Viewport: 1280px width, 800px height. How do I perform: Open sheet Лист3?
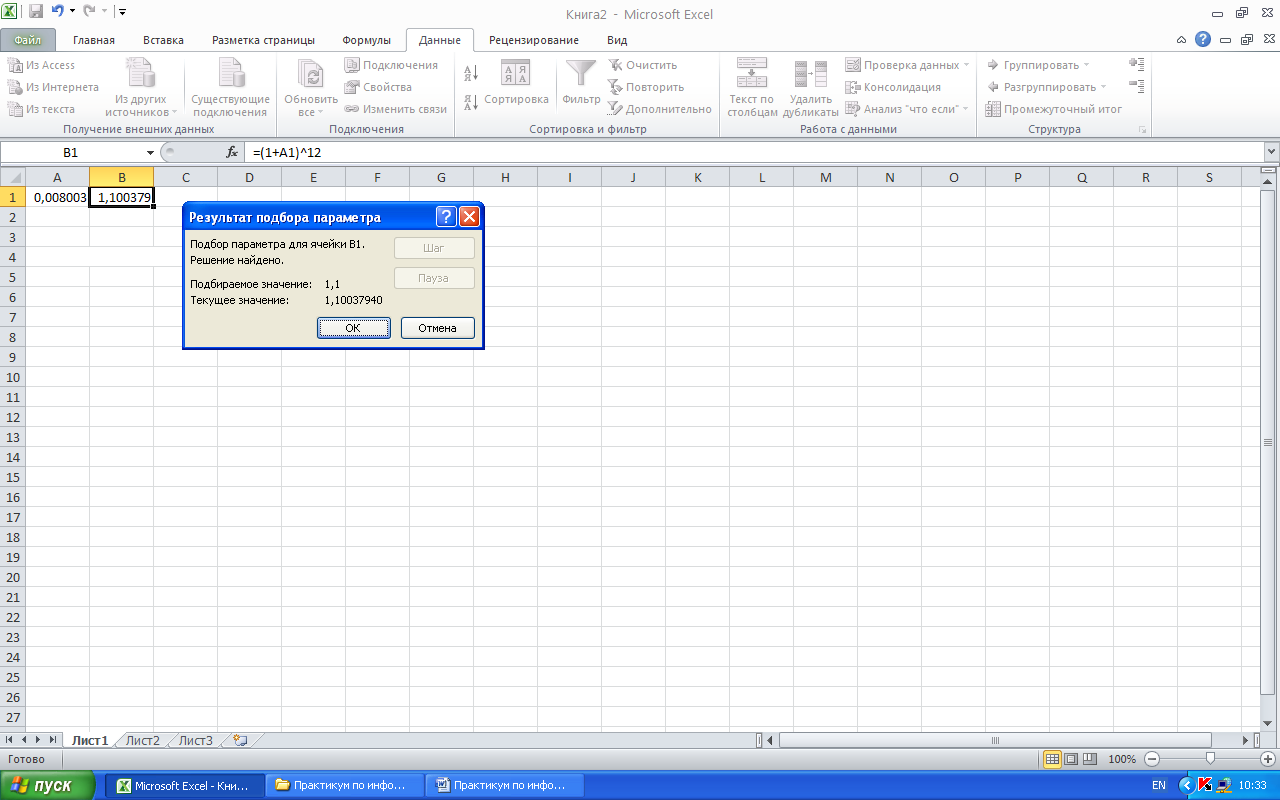tap(196, 741)
